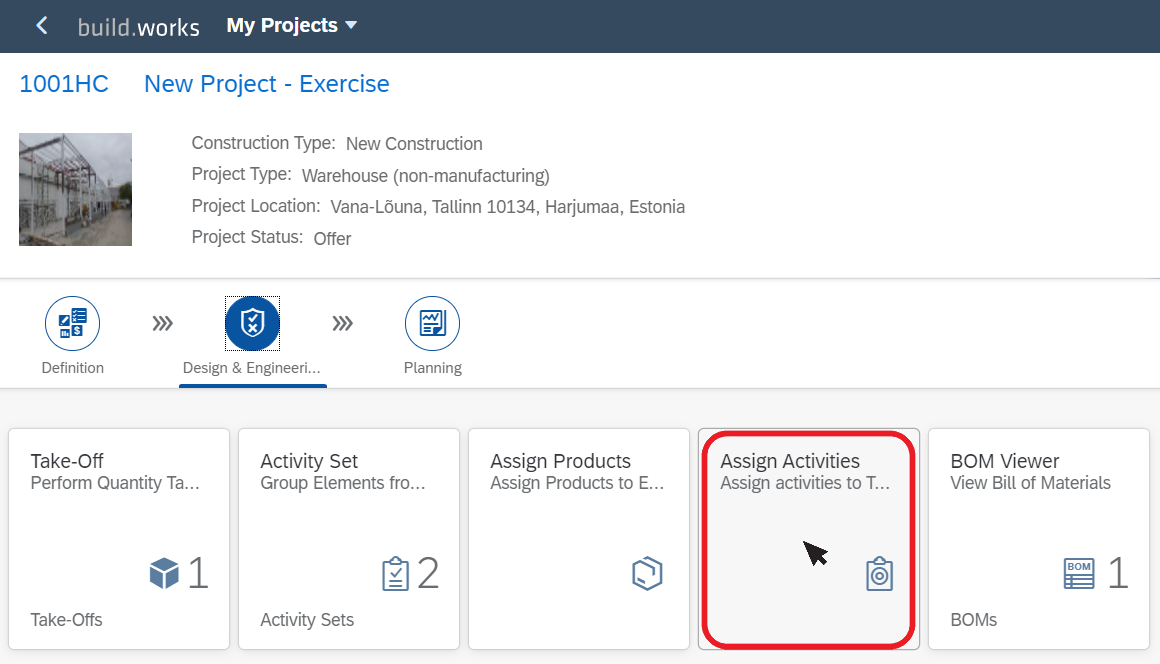
Task: Open the Activity Set tile
Action: pyautogui.click(x=349, y=539)
